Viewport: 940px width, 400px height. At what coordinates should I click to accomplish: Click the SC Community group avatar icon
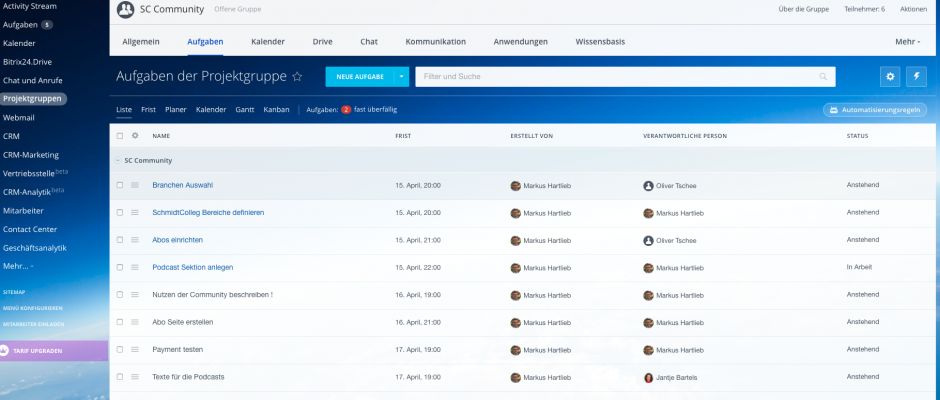click(x=125, y=10)
